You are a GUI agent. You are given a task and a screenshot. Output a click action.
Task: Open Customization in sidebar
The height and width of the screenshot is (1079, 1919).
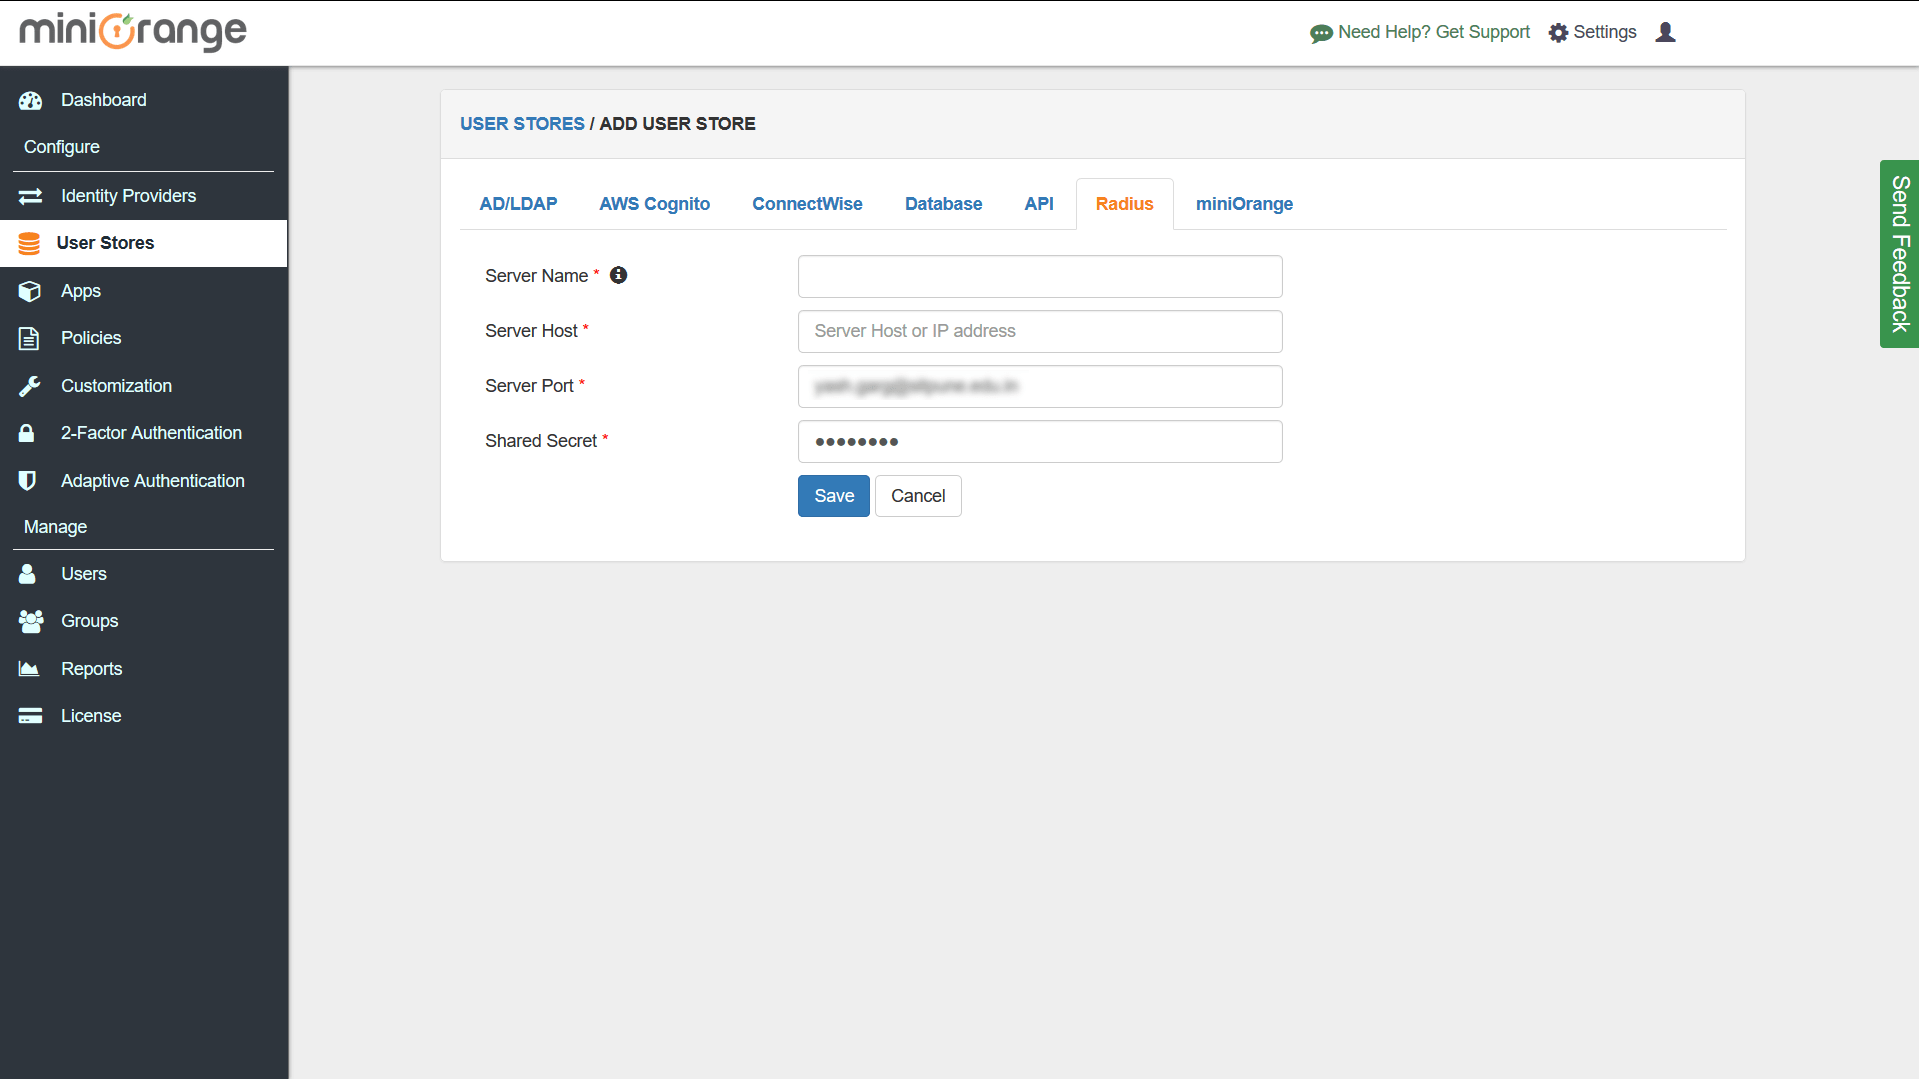click(x=144, y=386)
